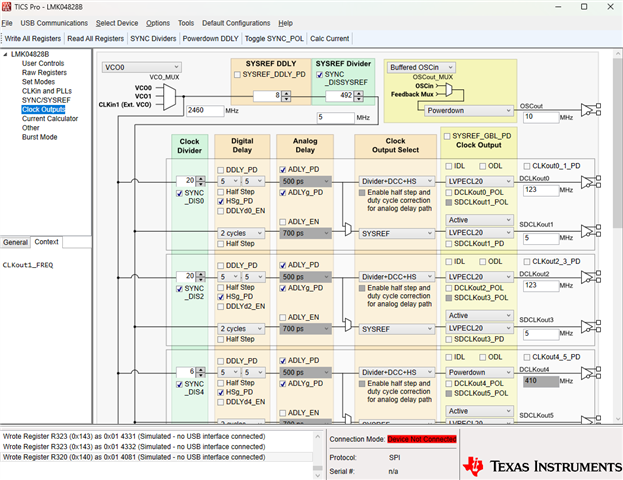
Task: Click the Texas Instruments logo
Action: [542, 466]
